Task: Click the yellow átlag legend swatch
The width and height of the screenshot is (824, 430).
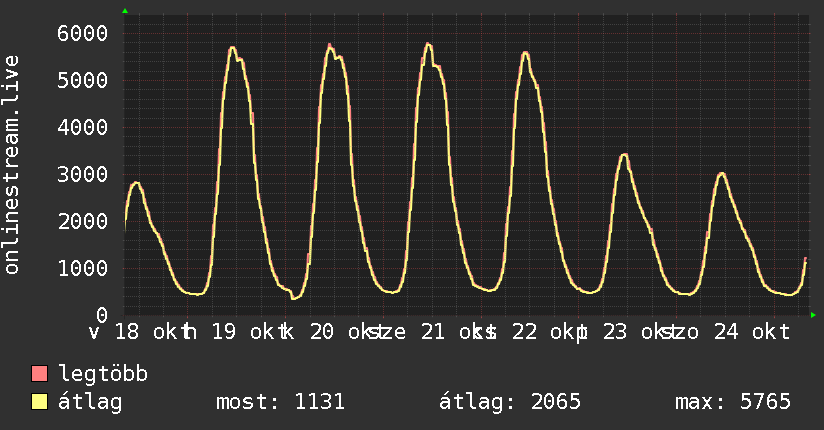Action: (x=39, y=401)
